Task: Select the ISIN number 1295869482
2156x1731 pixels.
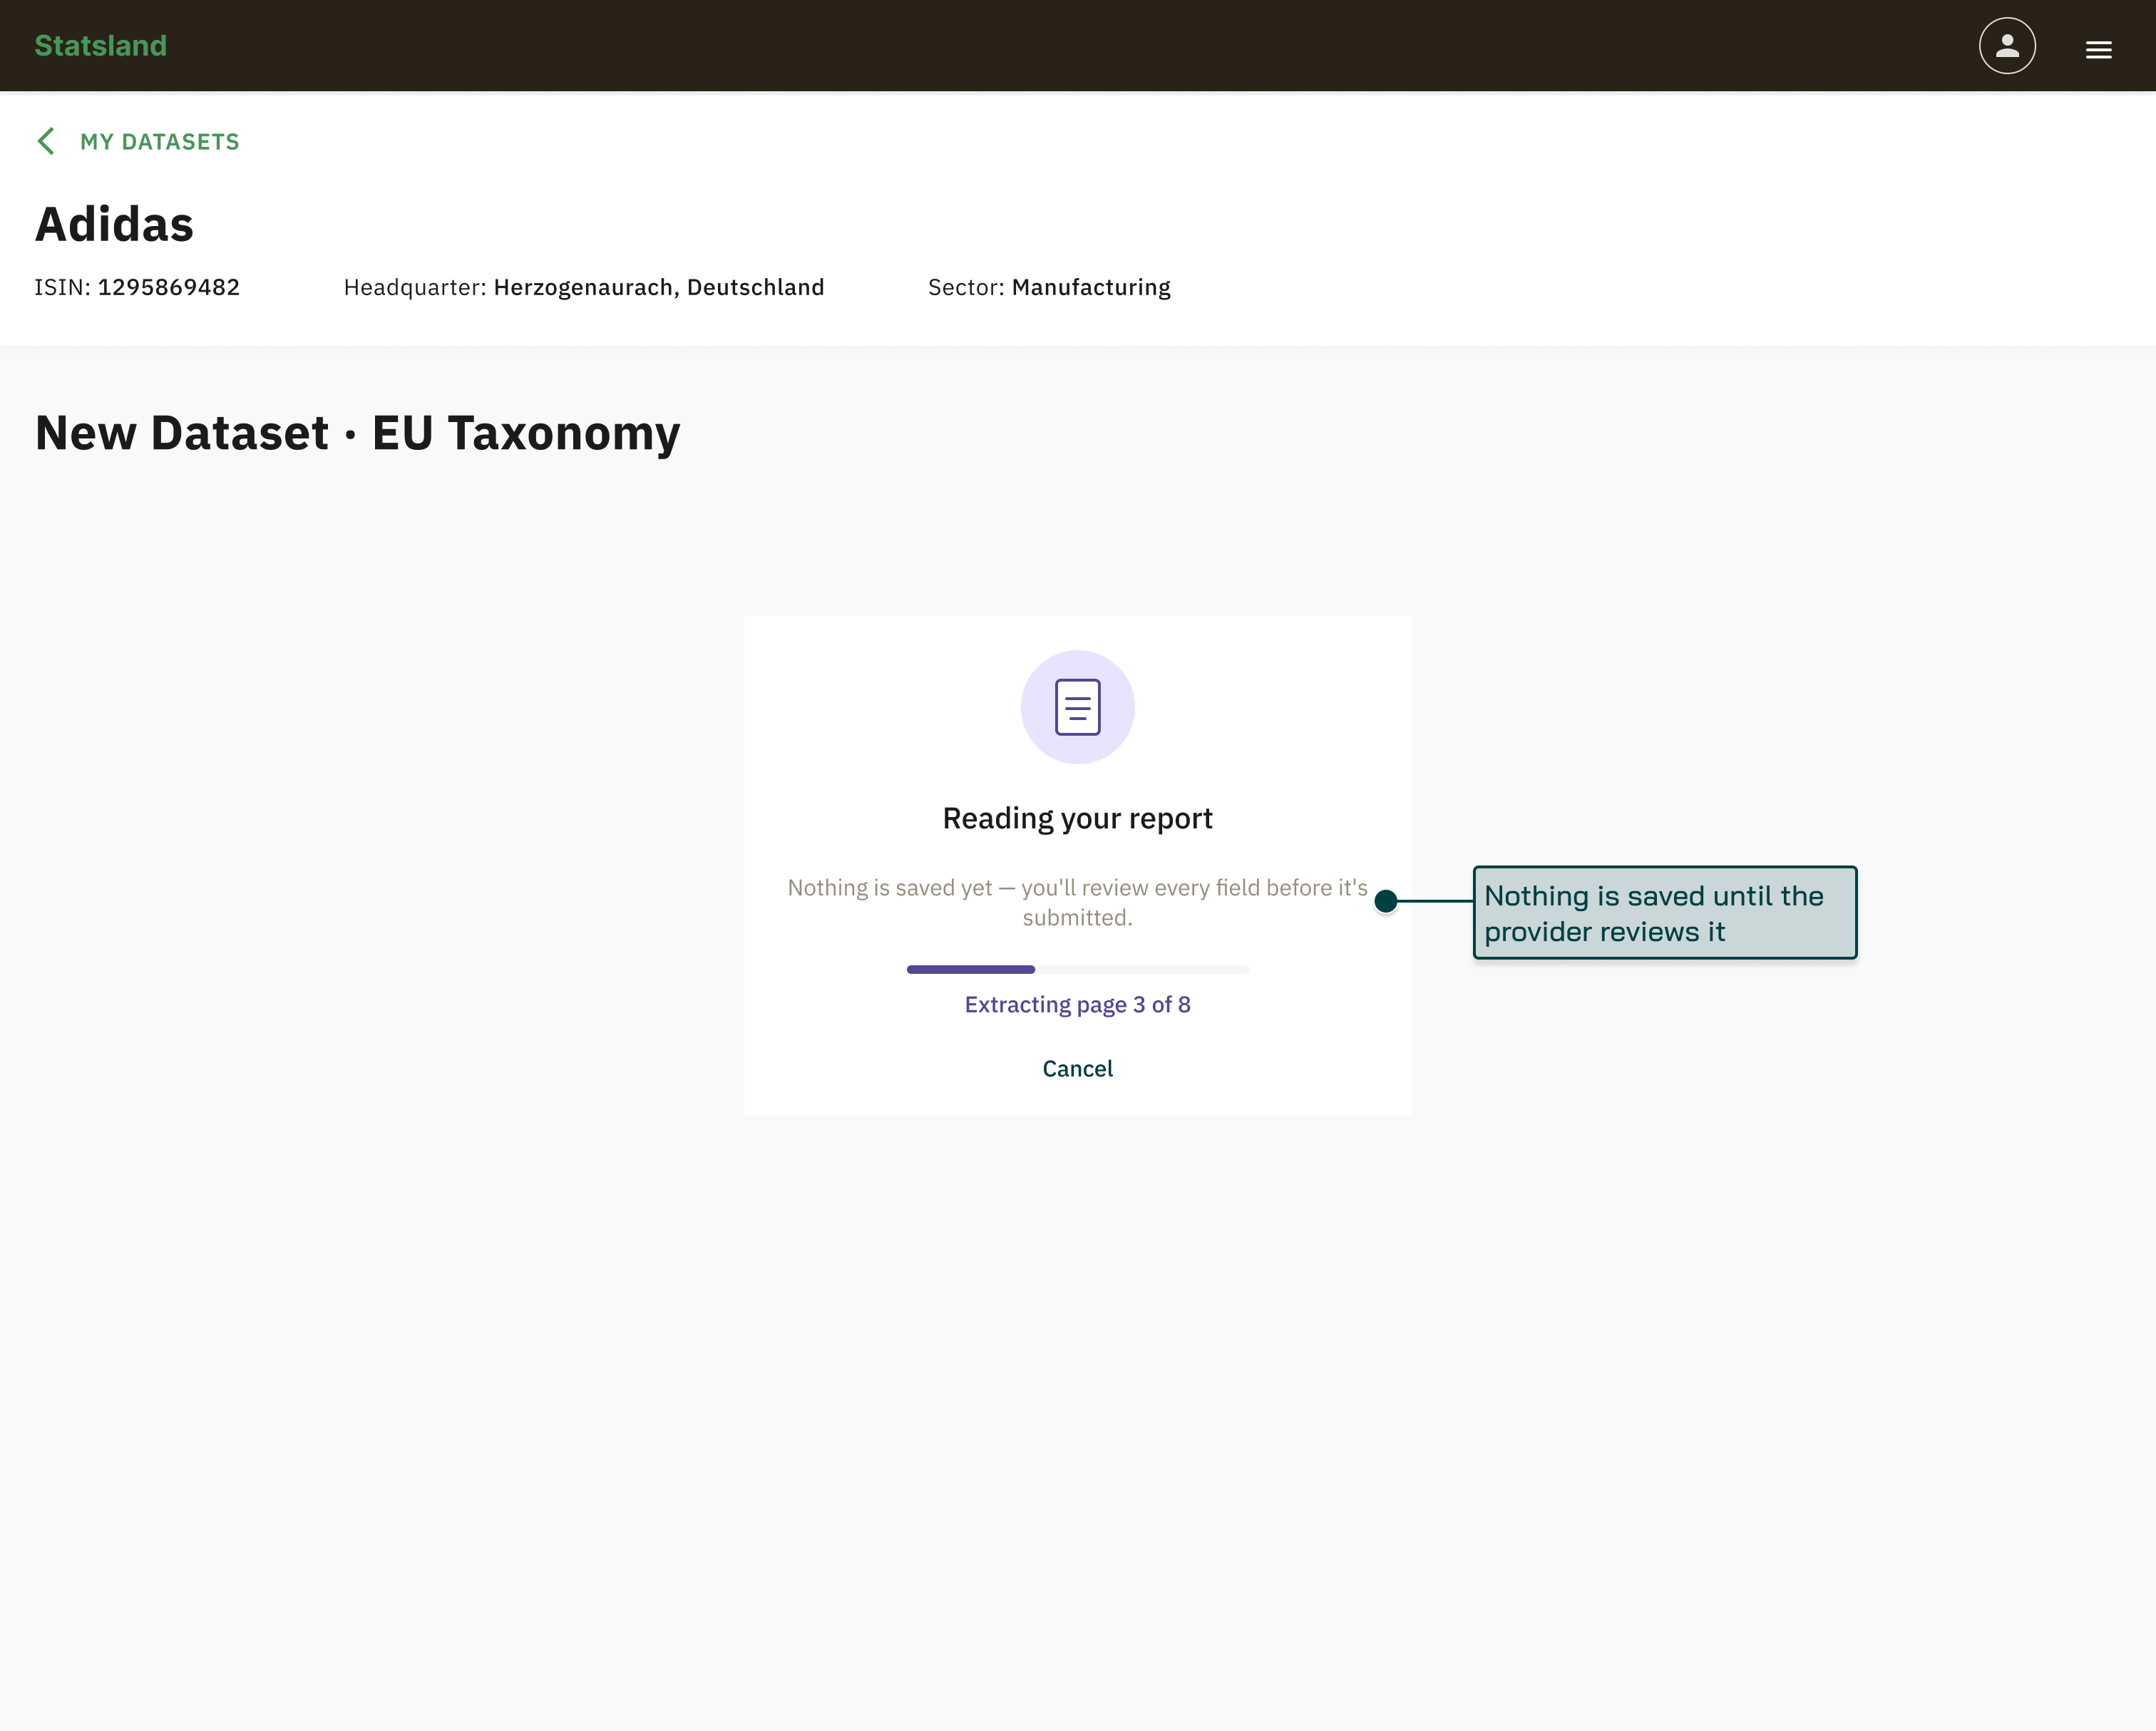Action: [x=169, y=287]
